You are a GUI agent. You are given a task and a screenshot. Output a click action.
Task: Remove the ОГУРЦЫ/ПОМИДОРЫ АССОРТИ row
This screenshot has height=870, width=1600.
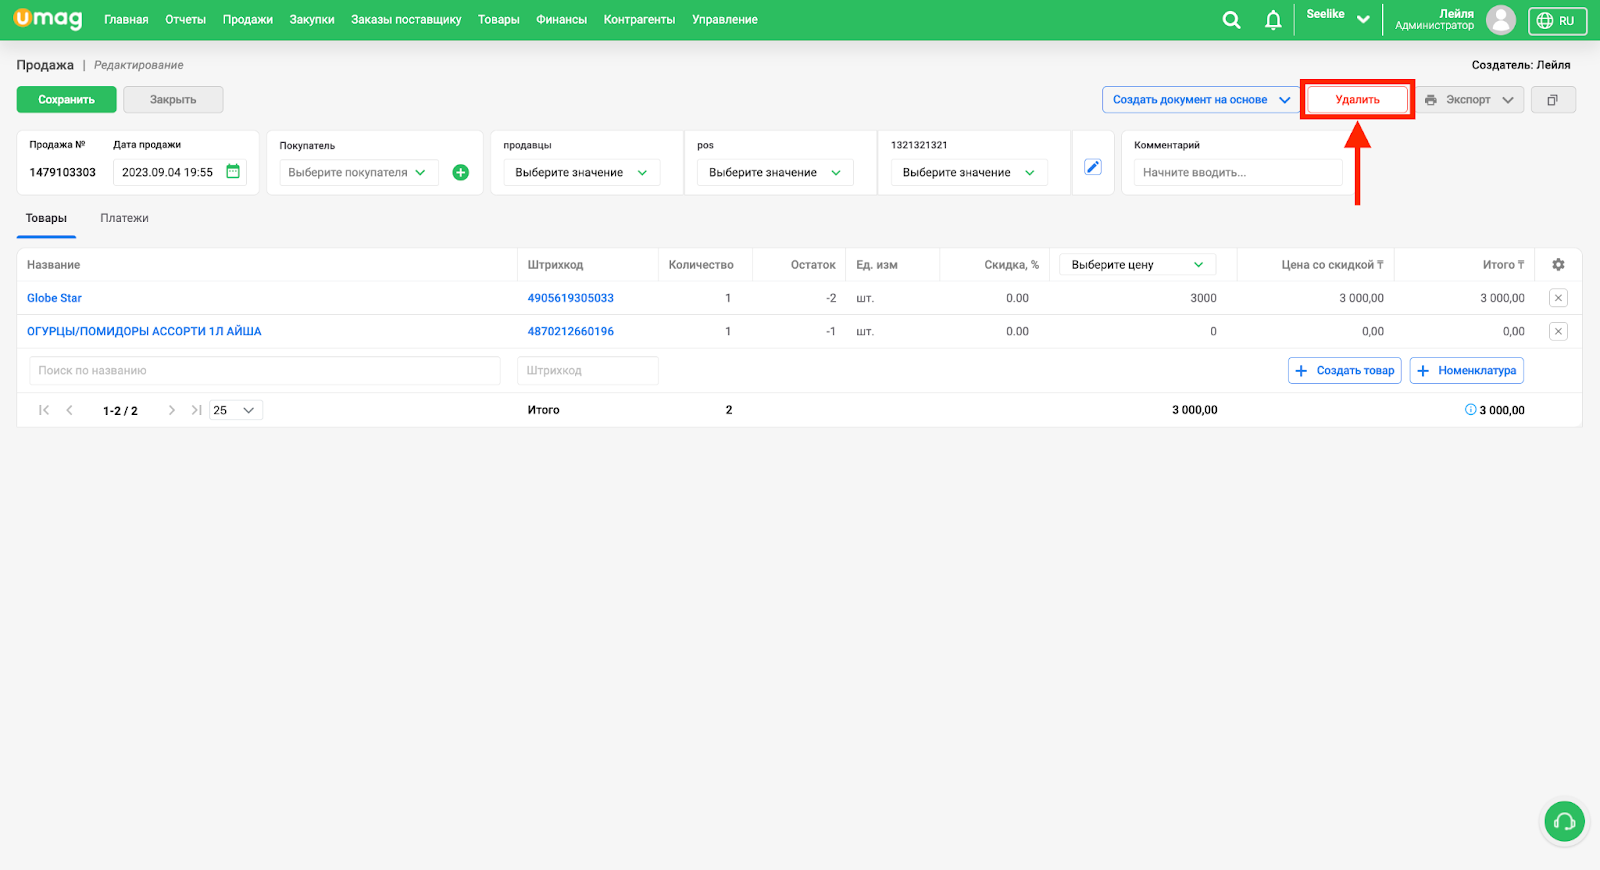click(1558, 331)
